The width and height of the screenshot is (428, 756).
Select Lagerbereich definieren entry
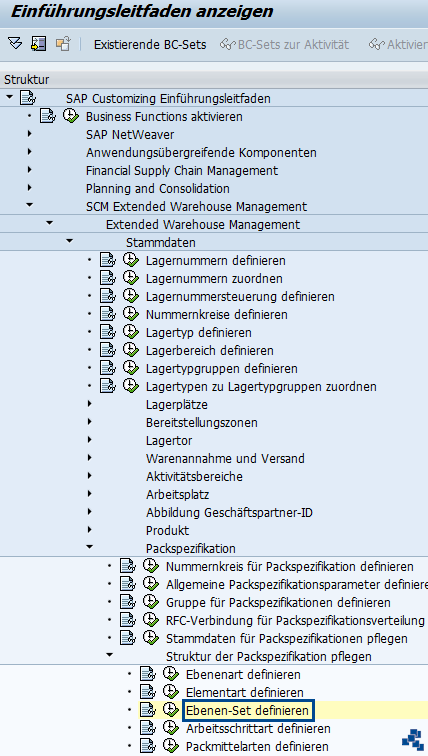click(210, 351)
